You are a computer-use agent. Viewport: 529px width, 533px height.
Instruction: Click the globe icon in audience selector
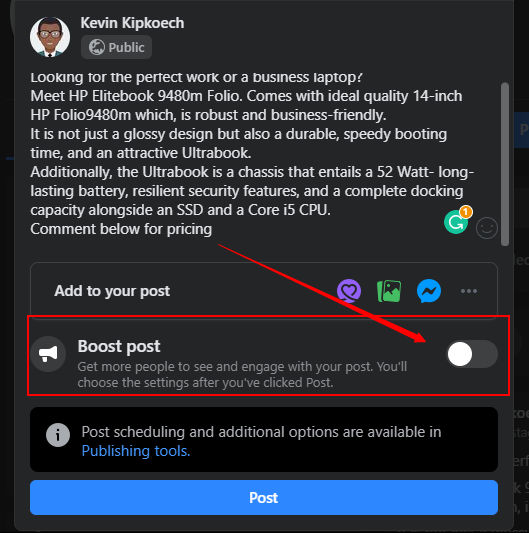(97, 47)
